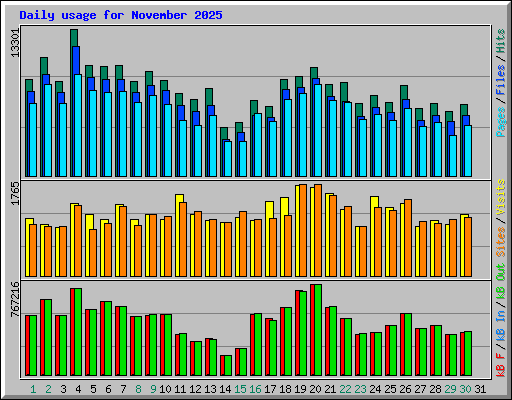Click day label 1 on the x-axis
512x400 pixels.
(x=33, y=389)
